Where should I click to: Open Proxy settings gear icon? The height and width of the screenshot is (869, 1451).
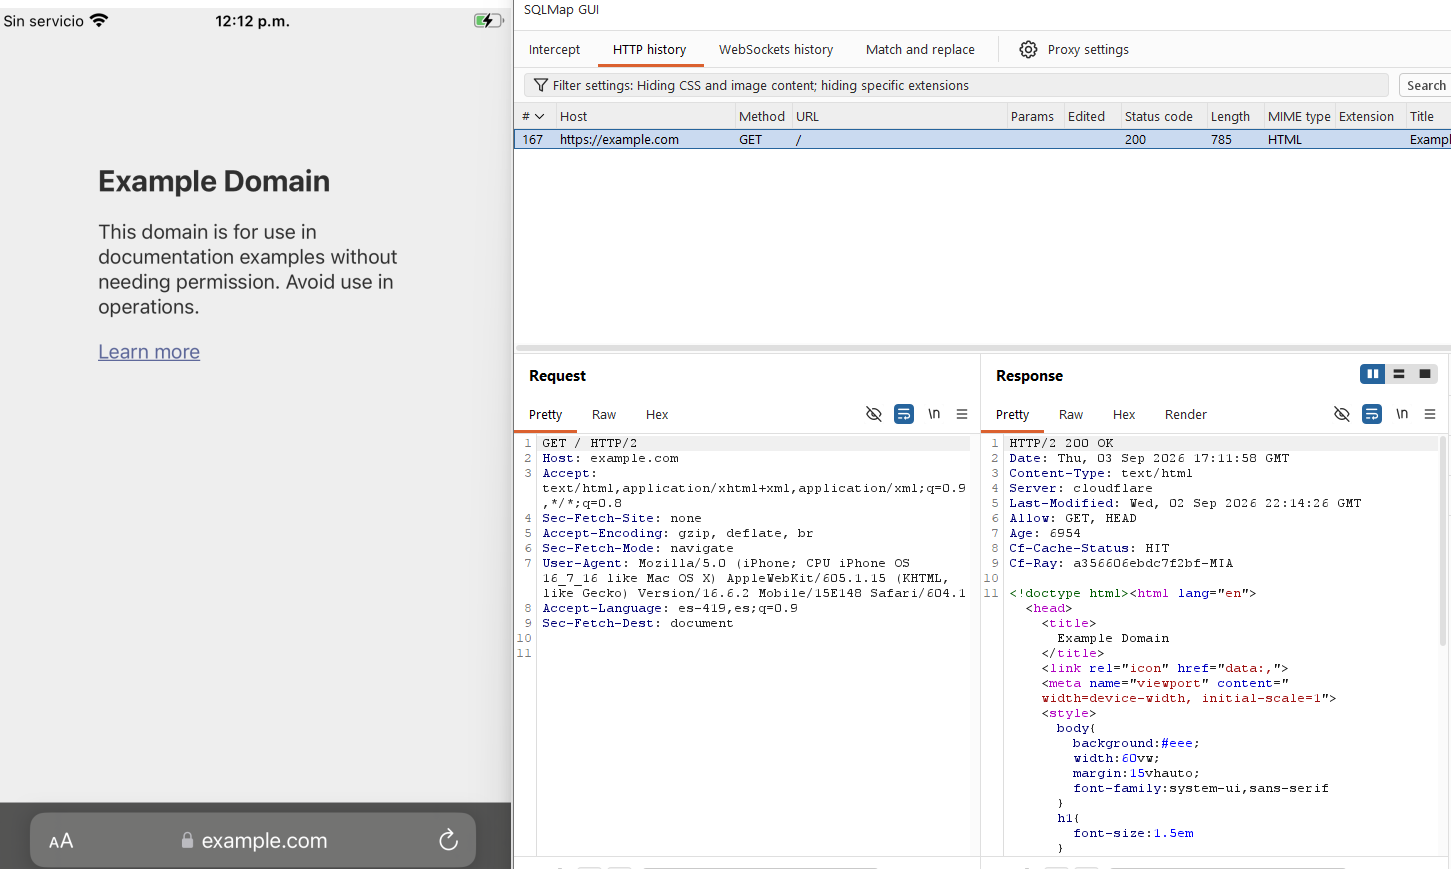coord(1028,49)
